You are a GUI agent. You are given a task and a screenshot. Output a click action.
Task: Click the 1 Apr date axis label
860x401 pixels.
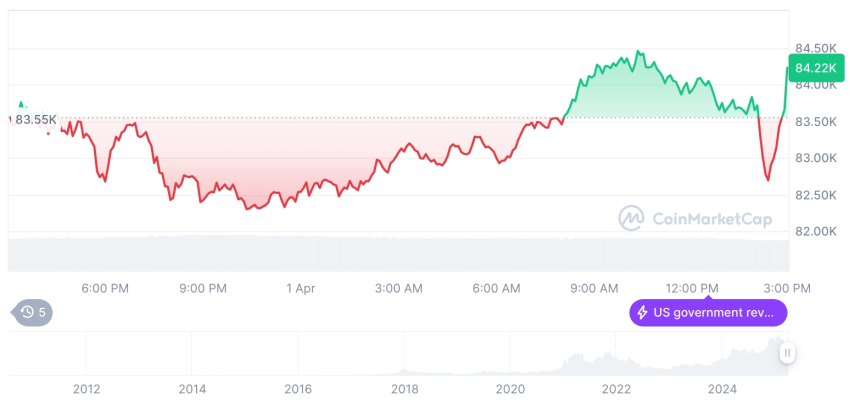(300, 288)
